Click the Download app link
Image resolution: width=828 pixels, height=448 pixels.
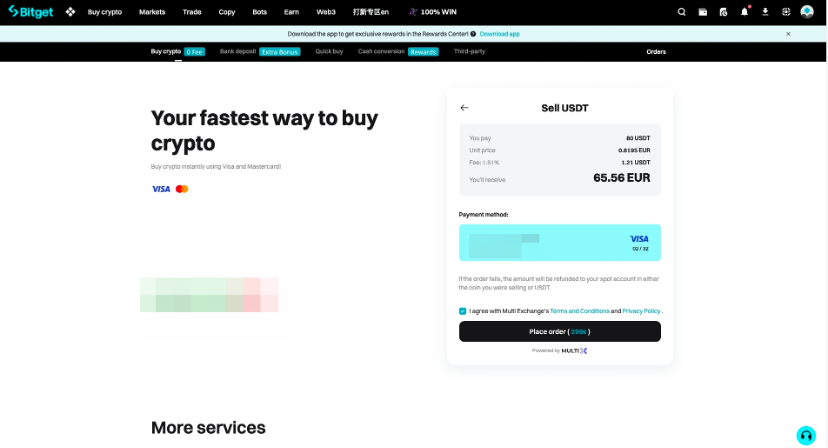[500, 34]
